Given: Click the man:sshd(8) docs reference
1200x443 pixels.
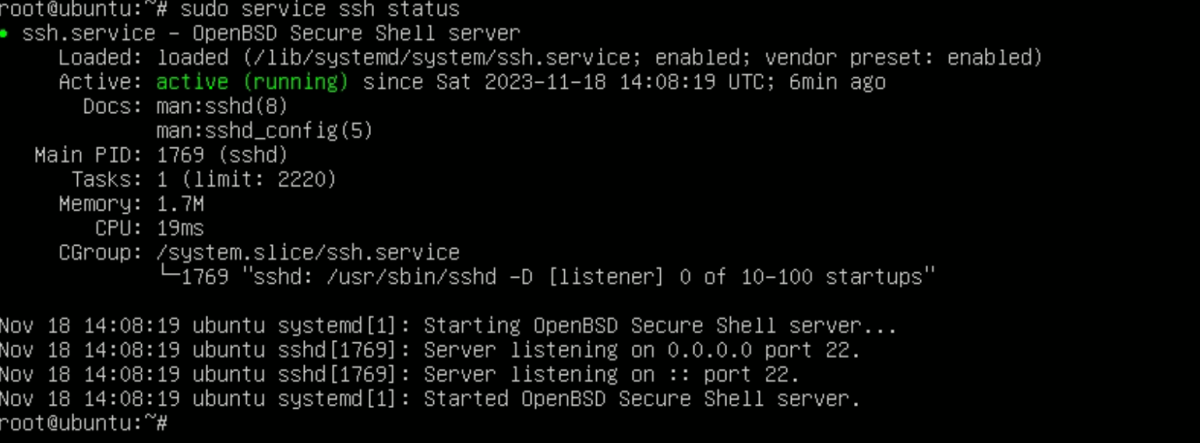Looking at the screenshot, I should (223, 106).
